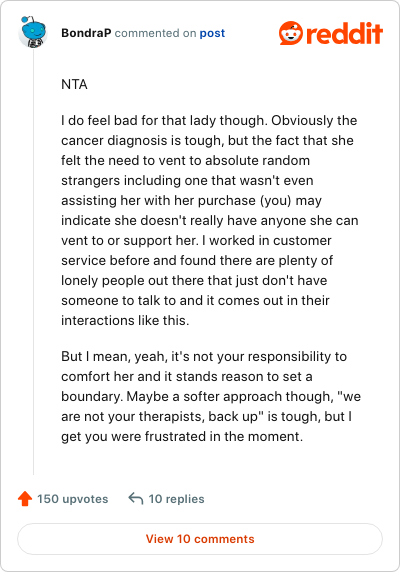
Task: Open the reddit wordmark logo
Action: click(345, 33)
